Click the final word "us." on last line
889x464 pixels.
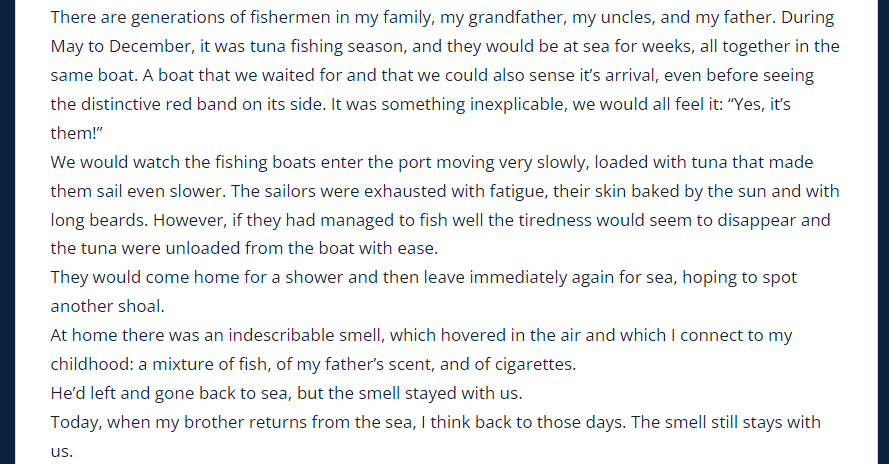coord(61,452)
